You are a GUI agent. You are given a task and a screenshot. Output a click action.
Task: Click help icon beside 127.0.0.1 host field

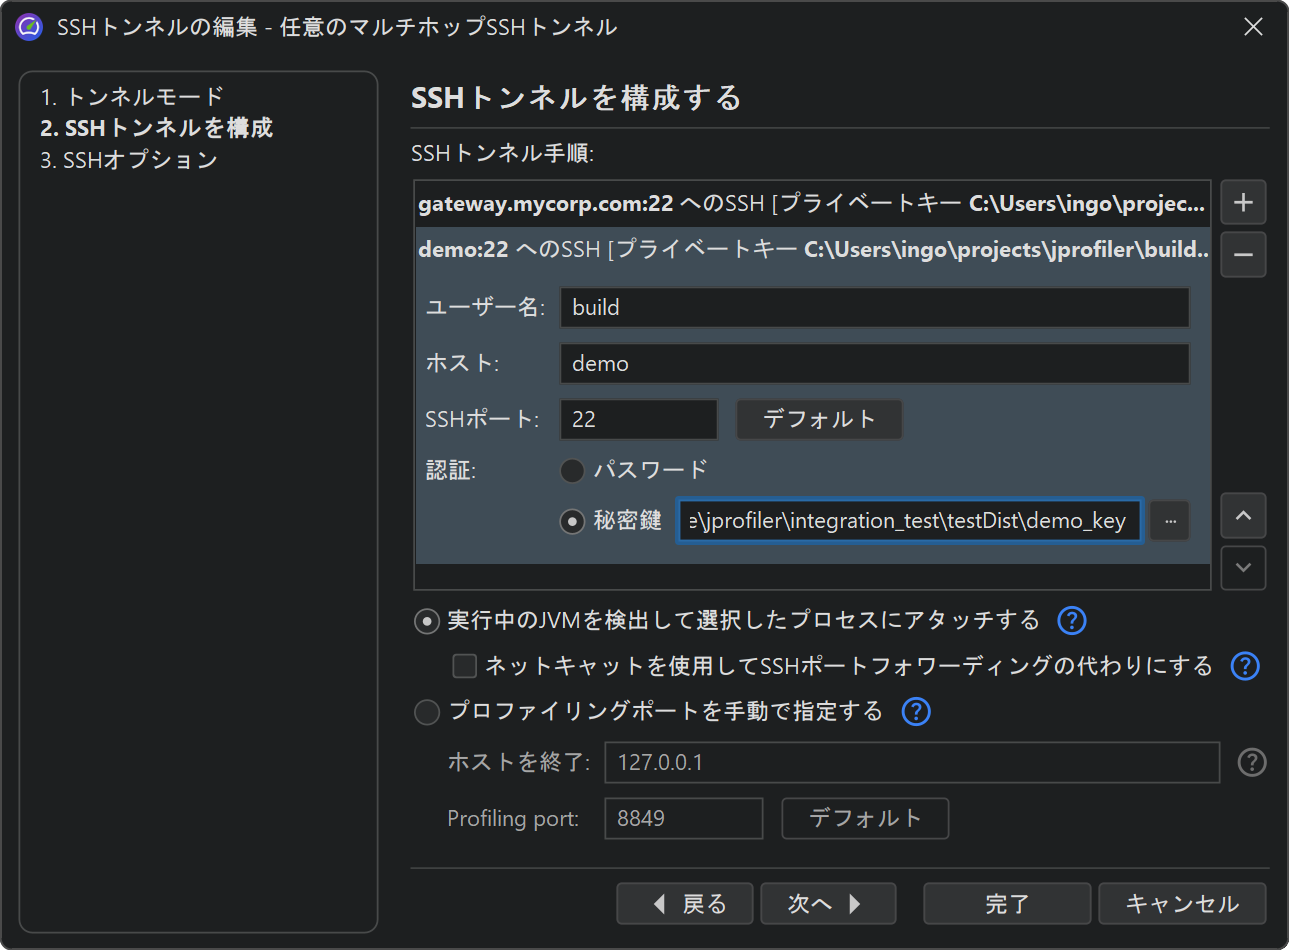tap(1251, 763)
